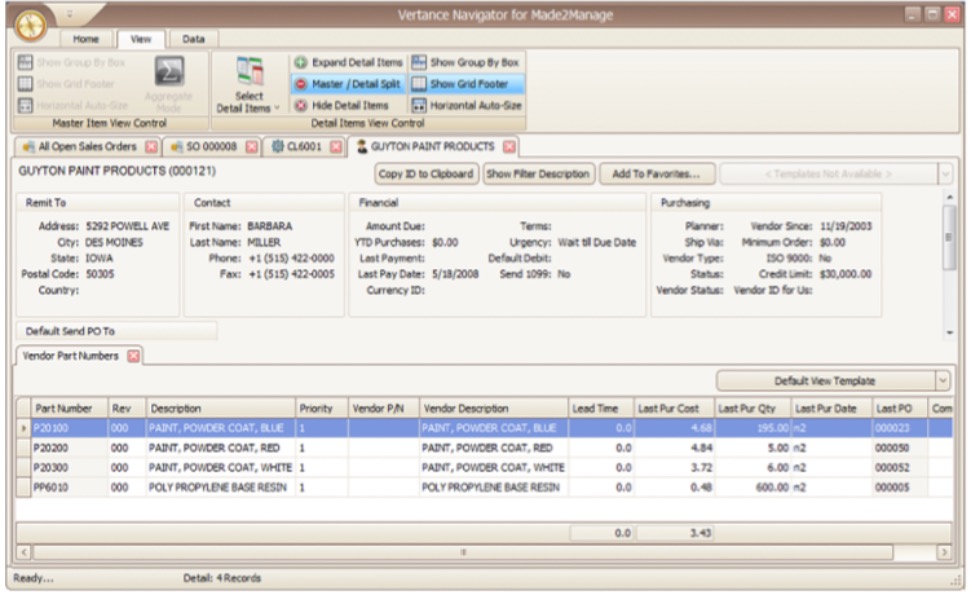Close the Vendor Part Numbers tab

pos(132,356)
